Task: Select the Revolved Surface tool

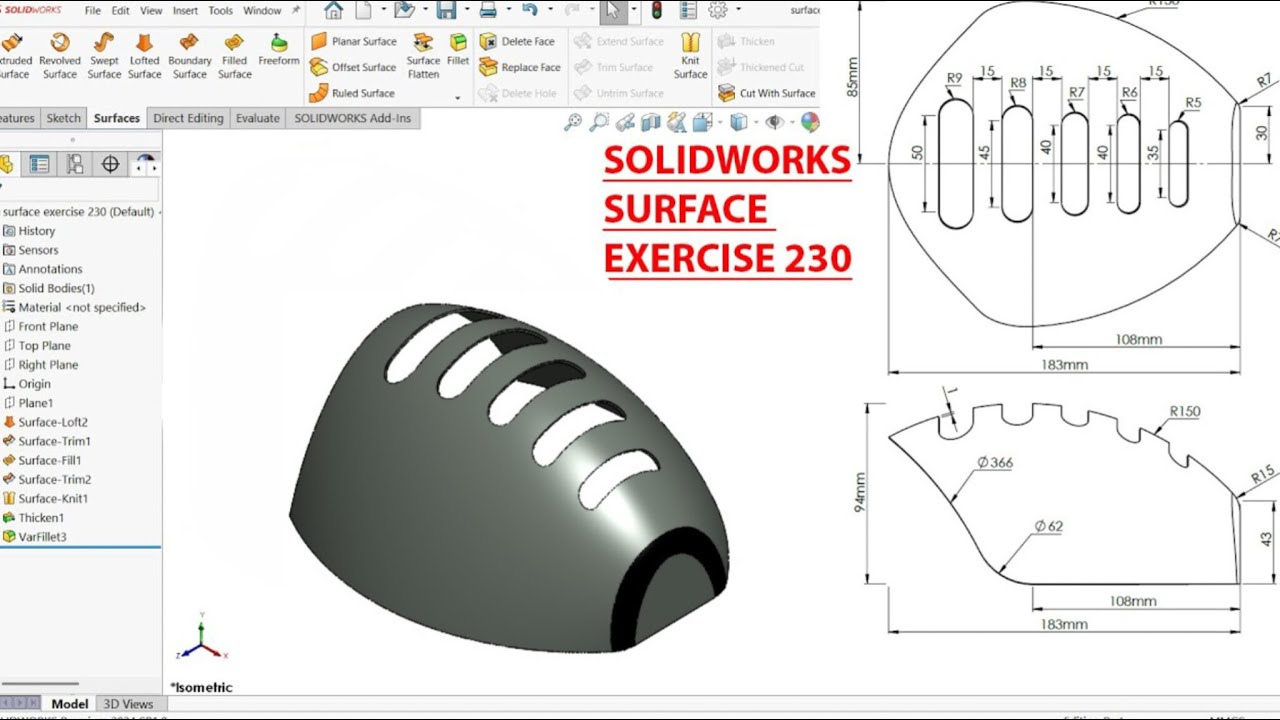Action: pos(60,56)
